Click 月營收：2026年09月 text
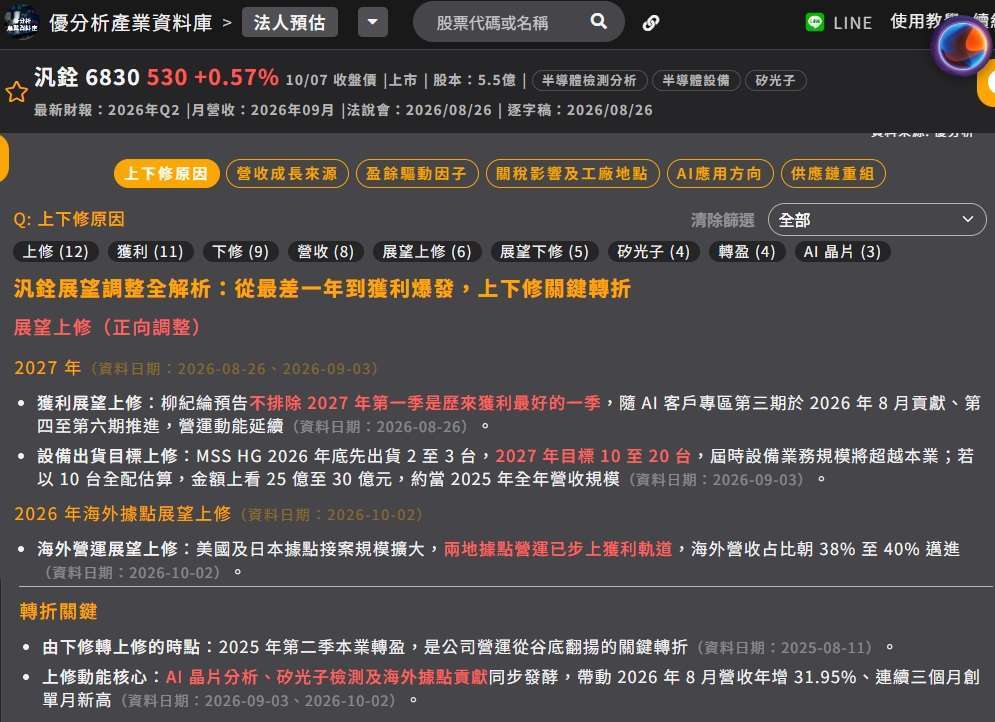Image resolution: width=995 pixels, height=722 pixels. click(263, 110)
